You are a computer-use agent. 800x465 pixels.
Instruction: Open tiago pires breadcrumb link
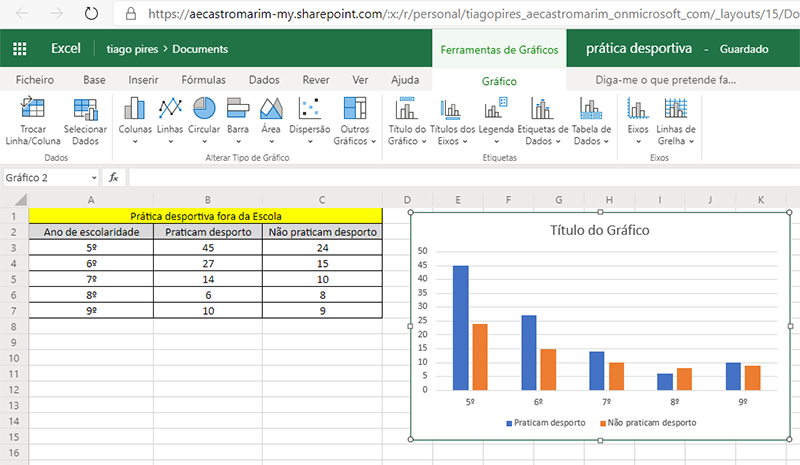(132, 49)
